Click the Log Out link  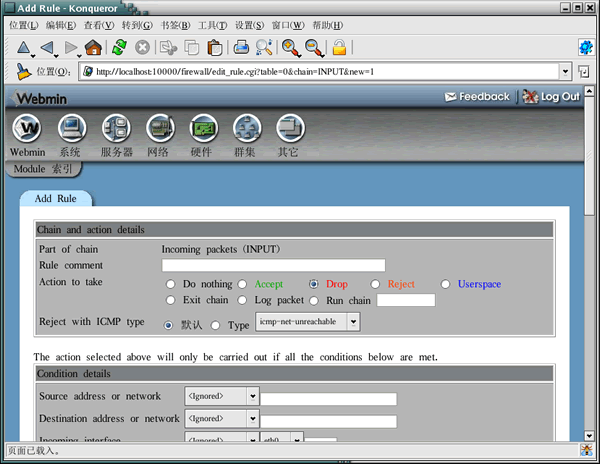pos(551,97)
